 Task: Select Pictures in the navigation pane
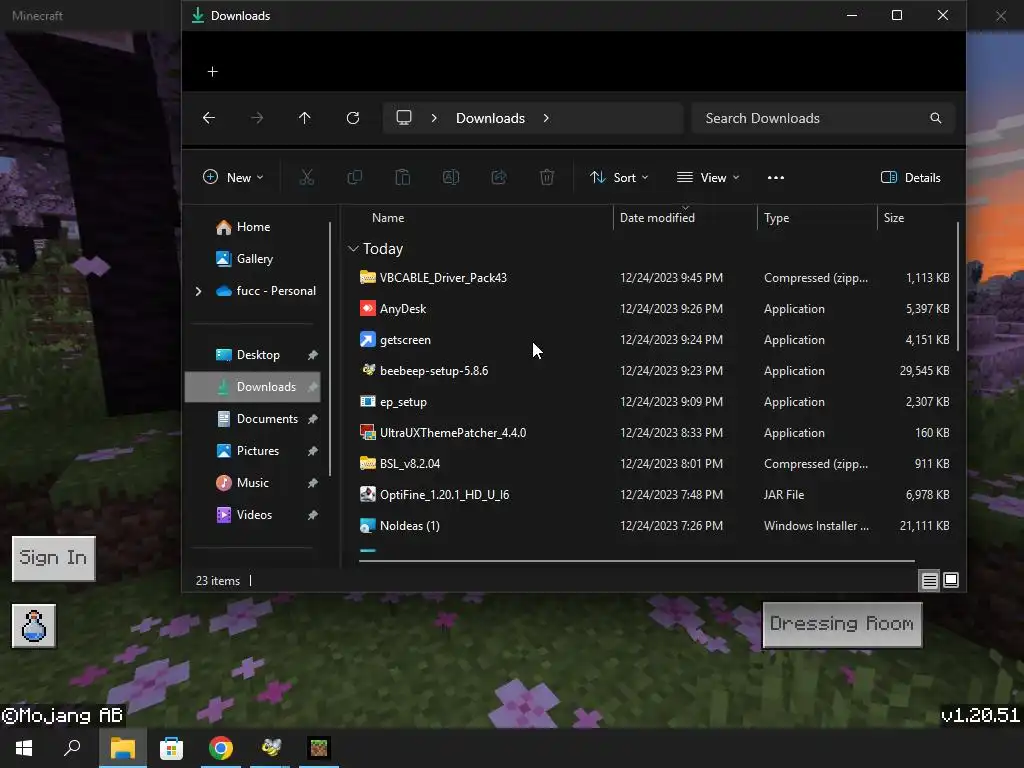tap(253, 451)
